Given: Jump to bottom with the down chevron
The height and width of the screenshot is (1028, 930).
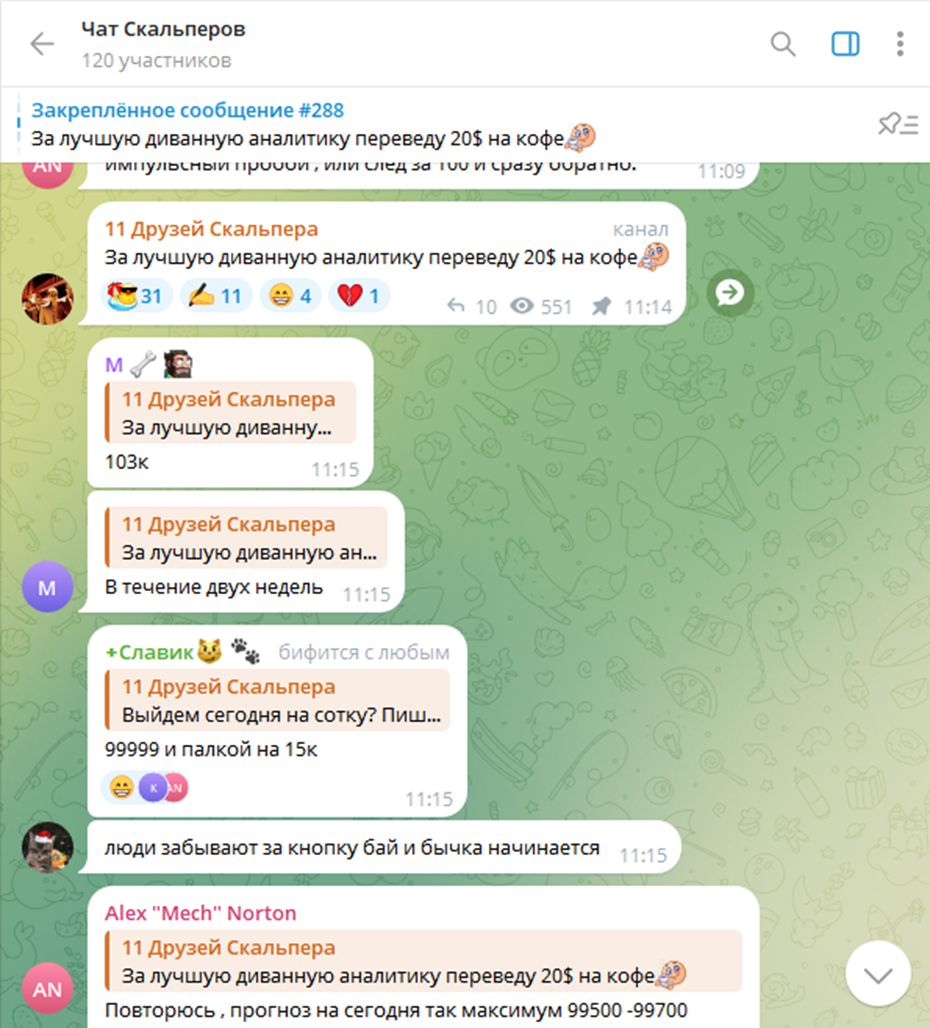Looking at the screenshot, I should [878, 974].
